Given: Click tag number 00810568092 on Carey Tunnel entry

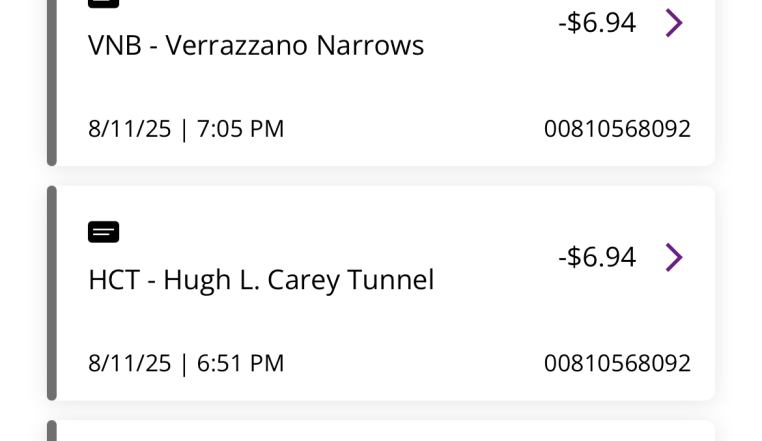Looking at the screenshot, I should (617, 363).
